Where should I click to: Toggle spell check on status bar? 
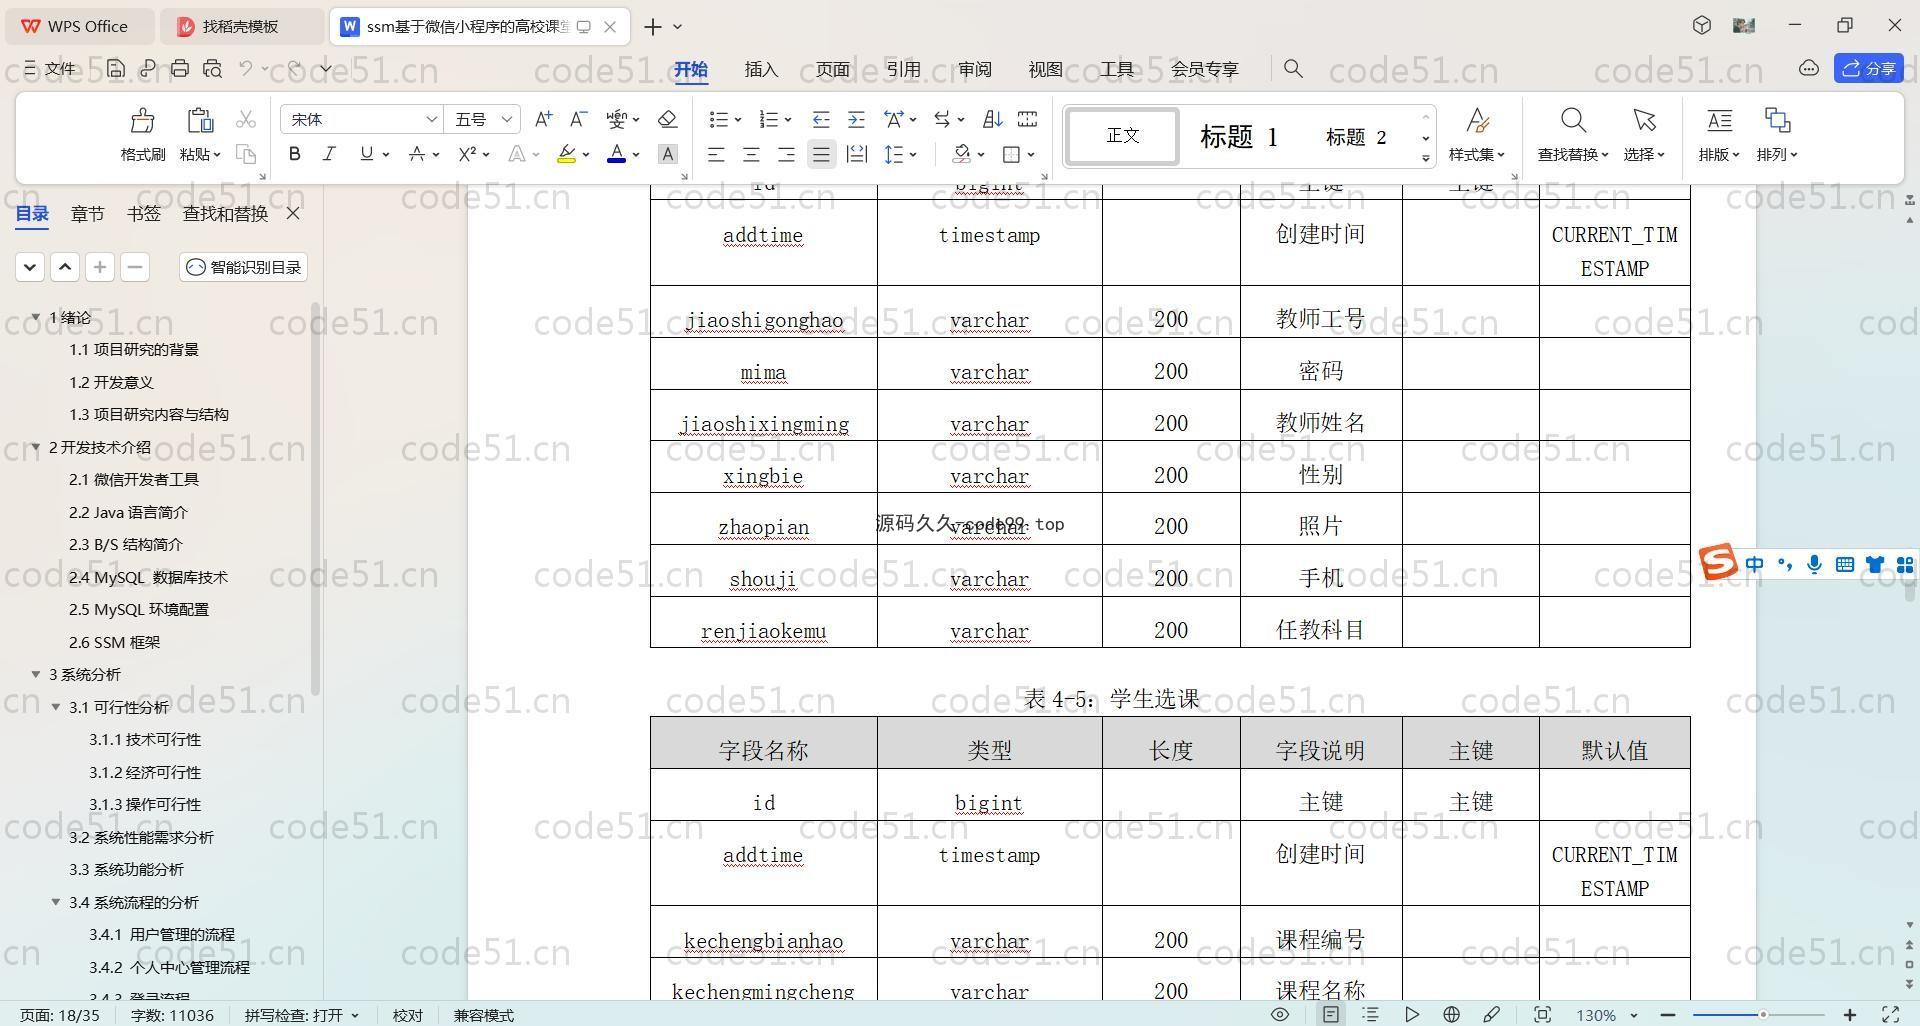click(301, 1015)
